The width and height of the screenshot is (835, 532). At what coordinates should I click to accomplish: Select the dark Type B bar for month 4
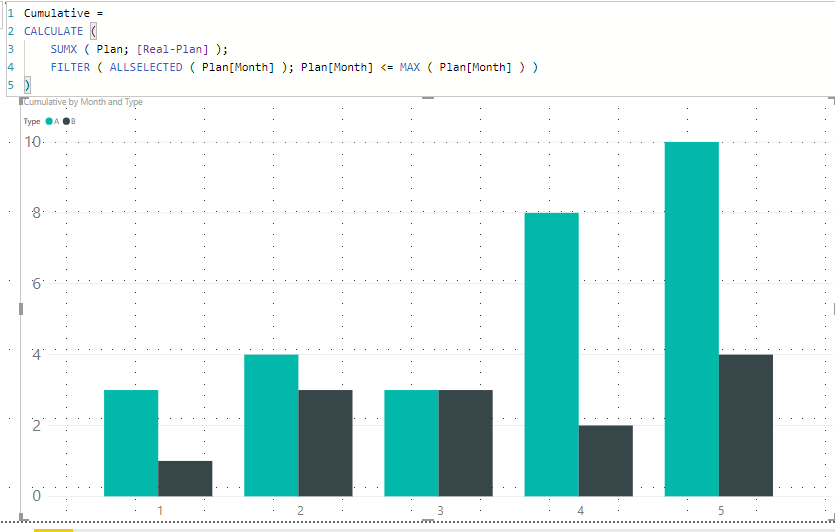coord(606,461)
